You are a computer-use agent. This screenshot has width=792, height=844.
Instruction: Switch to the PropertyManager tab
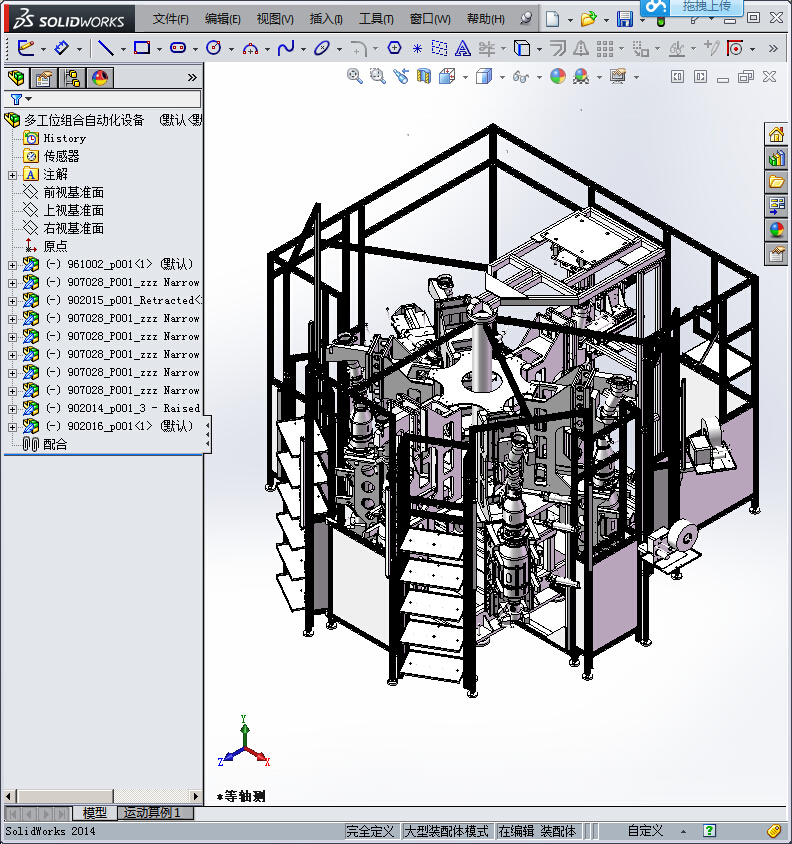[x=44, y=78]
